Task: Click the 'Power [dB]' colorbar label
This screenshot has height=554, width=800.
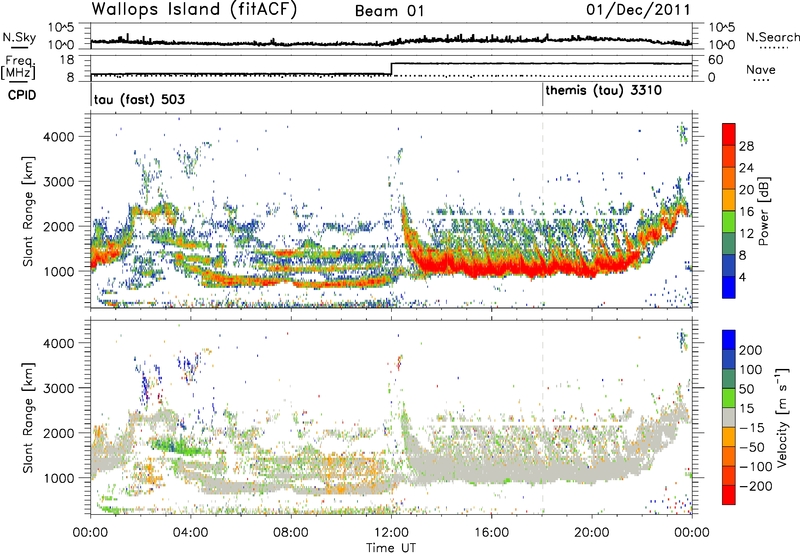Action: [763, 211]
